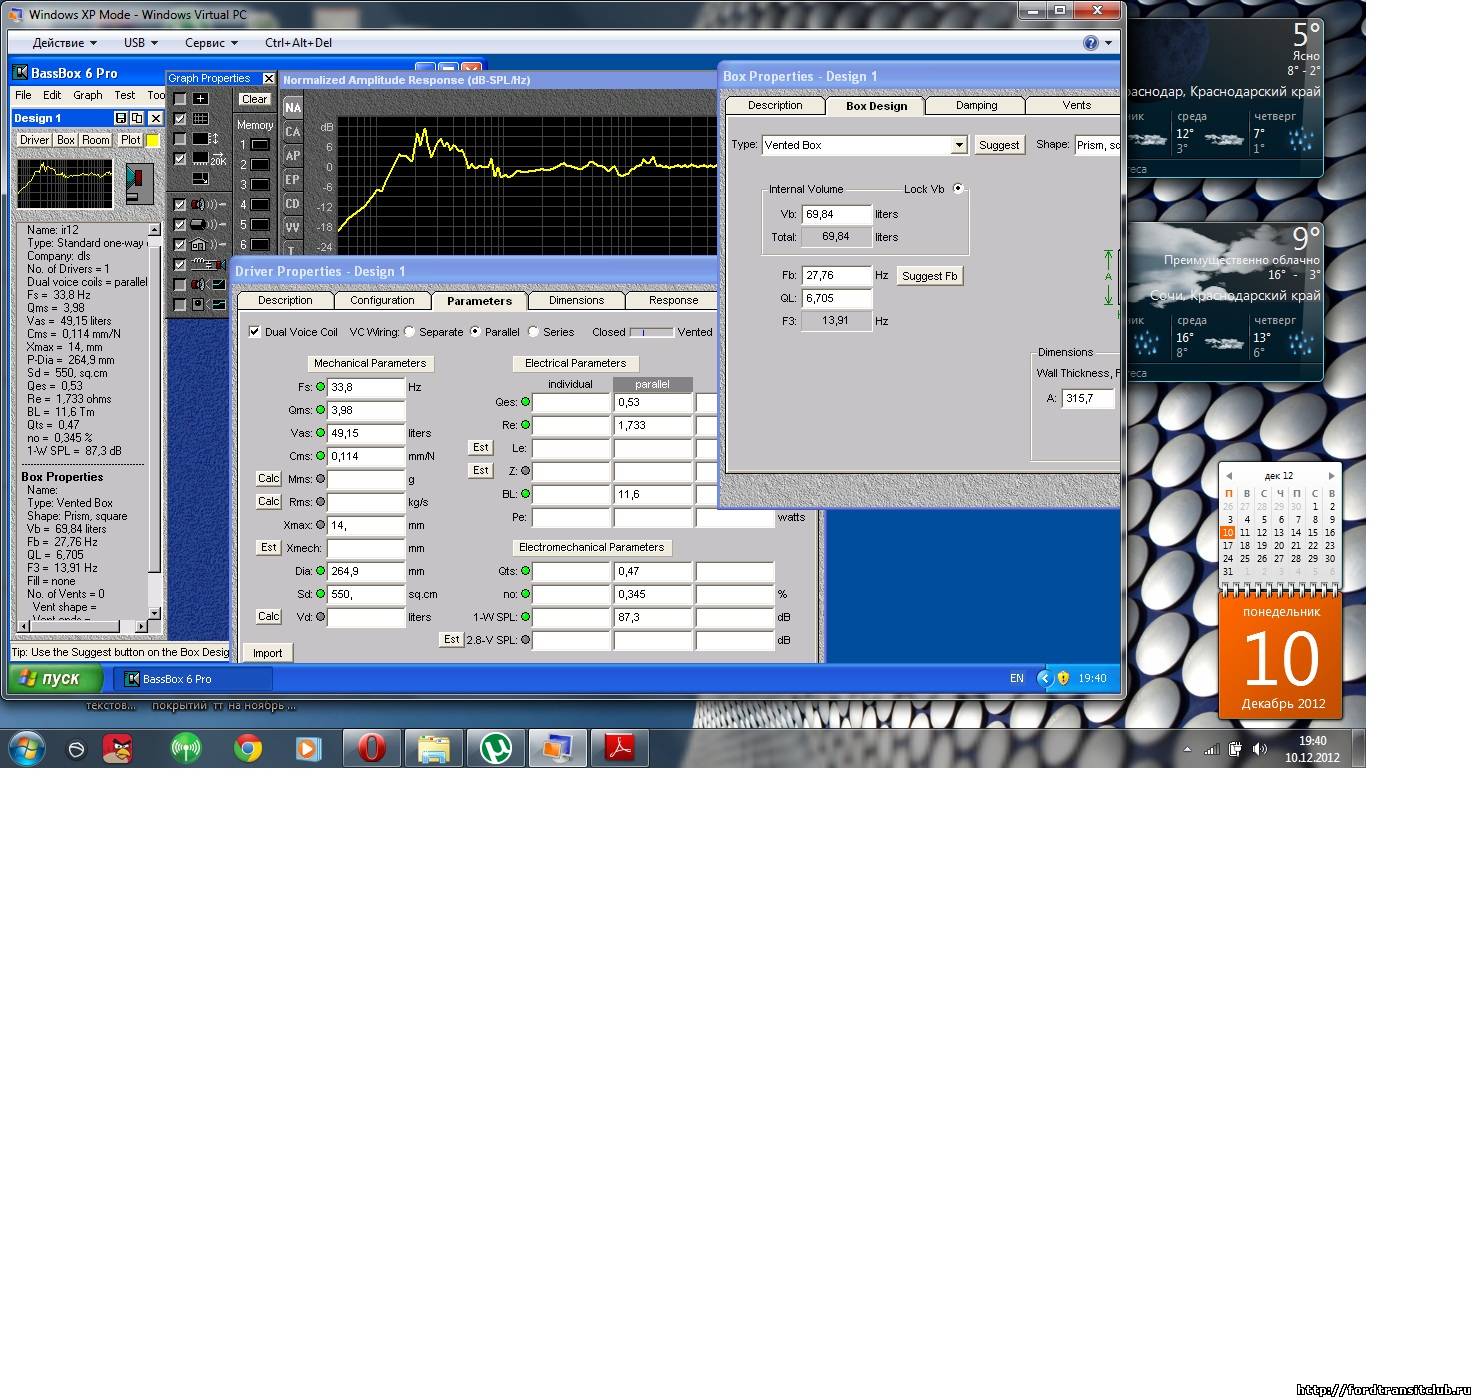
Task: Open the Graph menu in BassBox
Action: 88,95
